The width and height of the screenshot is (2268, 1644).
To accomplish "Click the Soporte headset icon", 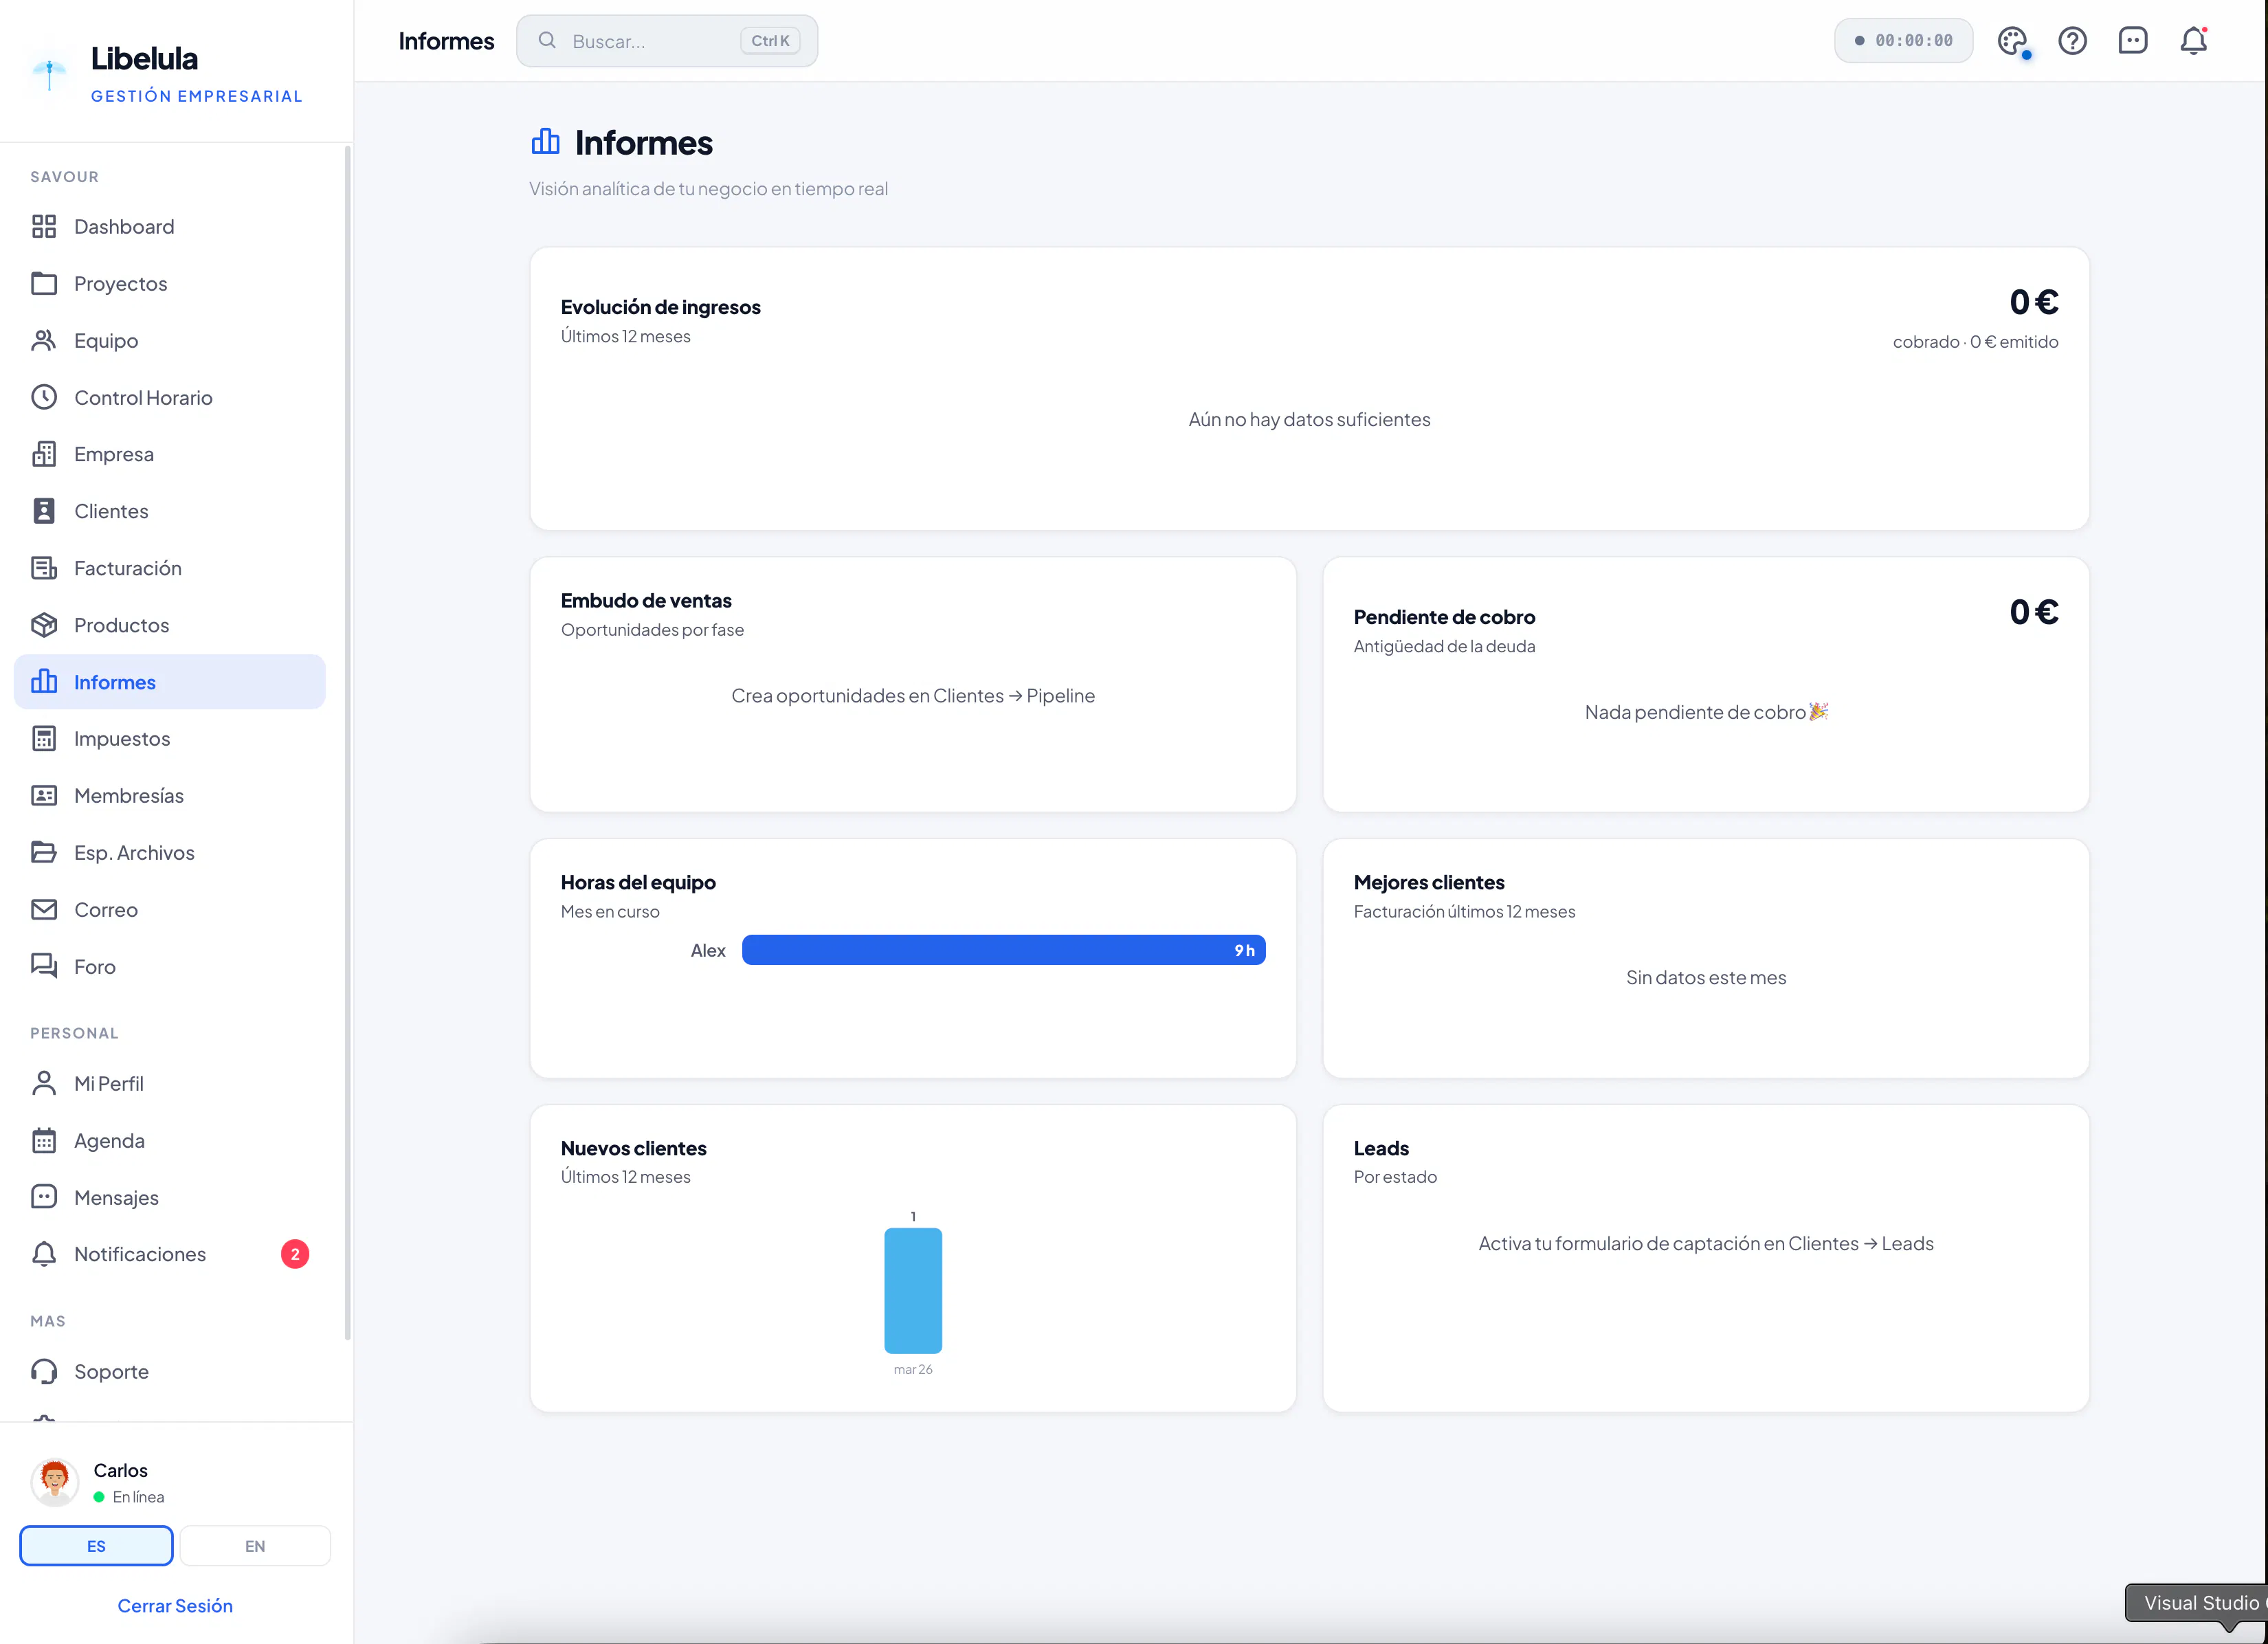I will [x=44, y=1372].
